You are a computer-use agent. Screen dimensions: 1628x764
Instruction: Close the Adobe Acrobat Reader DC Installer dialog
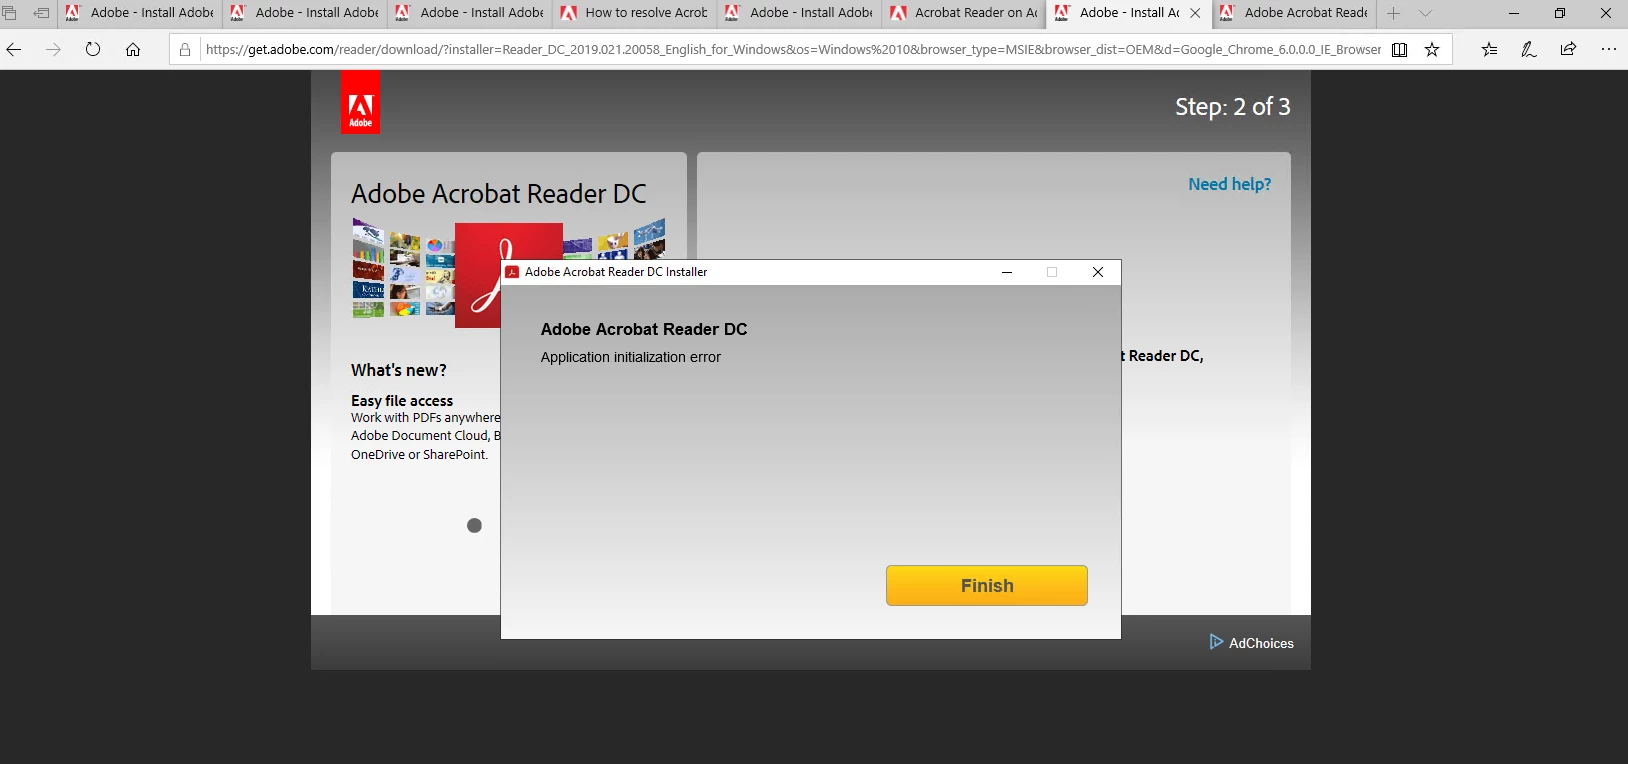point(1098,272)
